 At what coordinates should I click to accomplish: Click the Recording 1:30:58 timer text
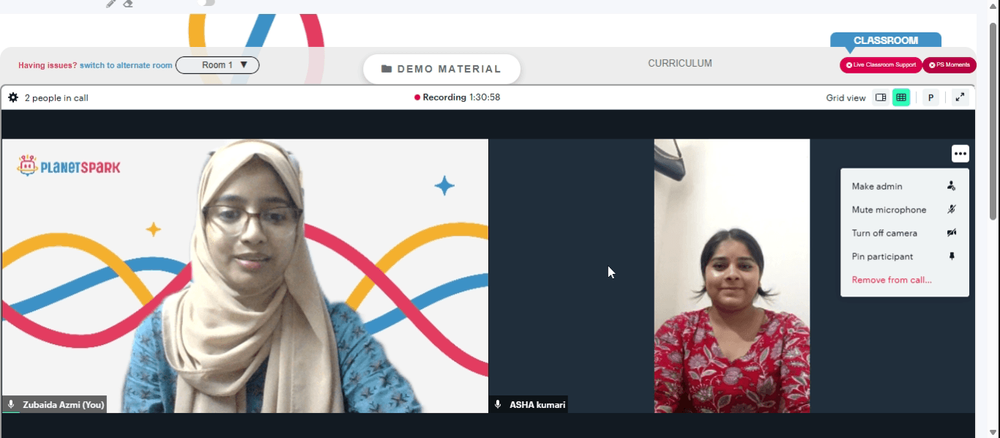click(x=461, y=98)
